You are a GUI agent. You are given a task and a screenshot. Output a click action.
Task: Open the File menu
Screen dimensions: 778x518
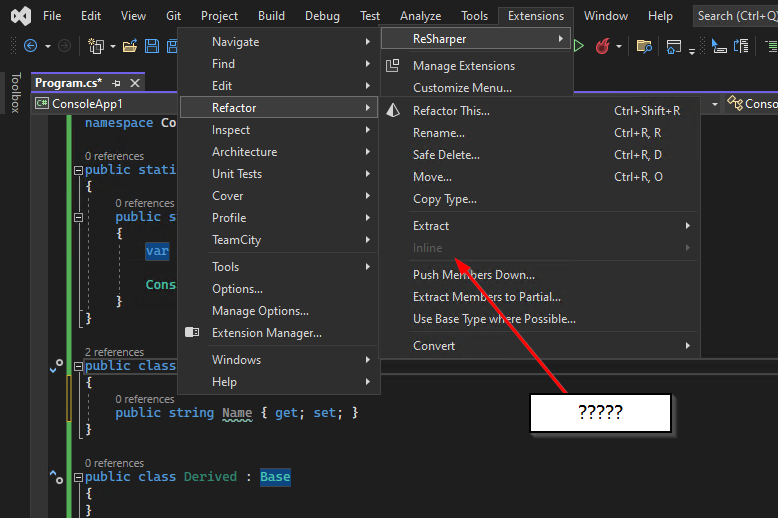[52, 16]
